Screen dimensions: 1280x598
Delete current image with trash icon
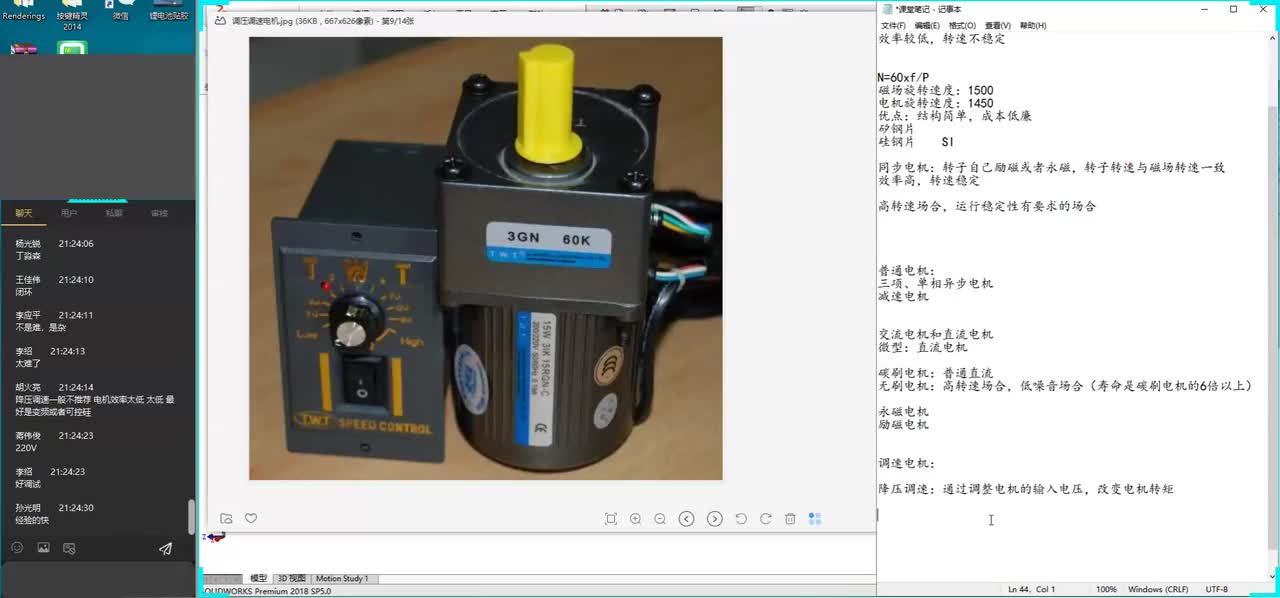[790, 518]
